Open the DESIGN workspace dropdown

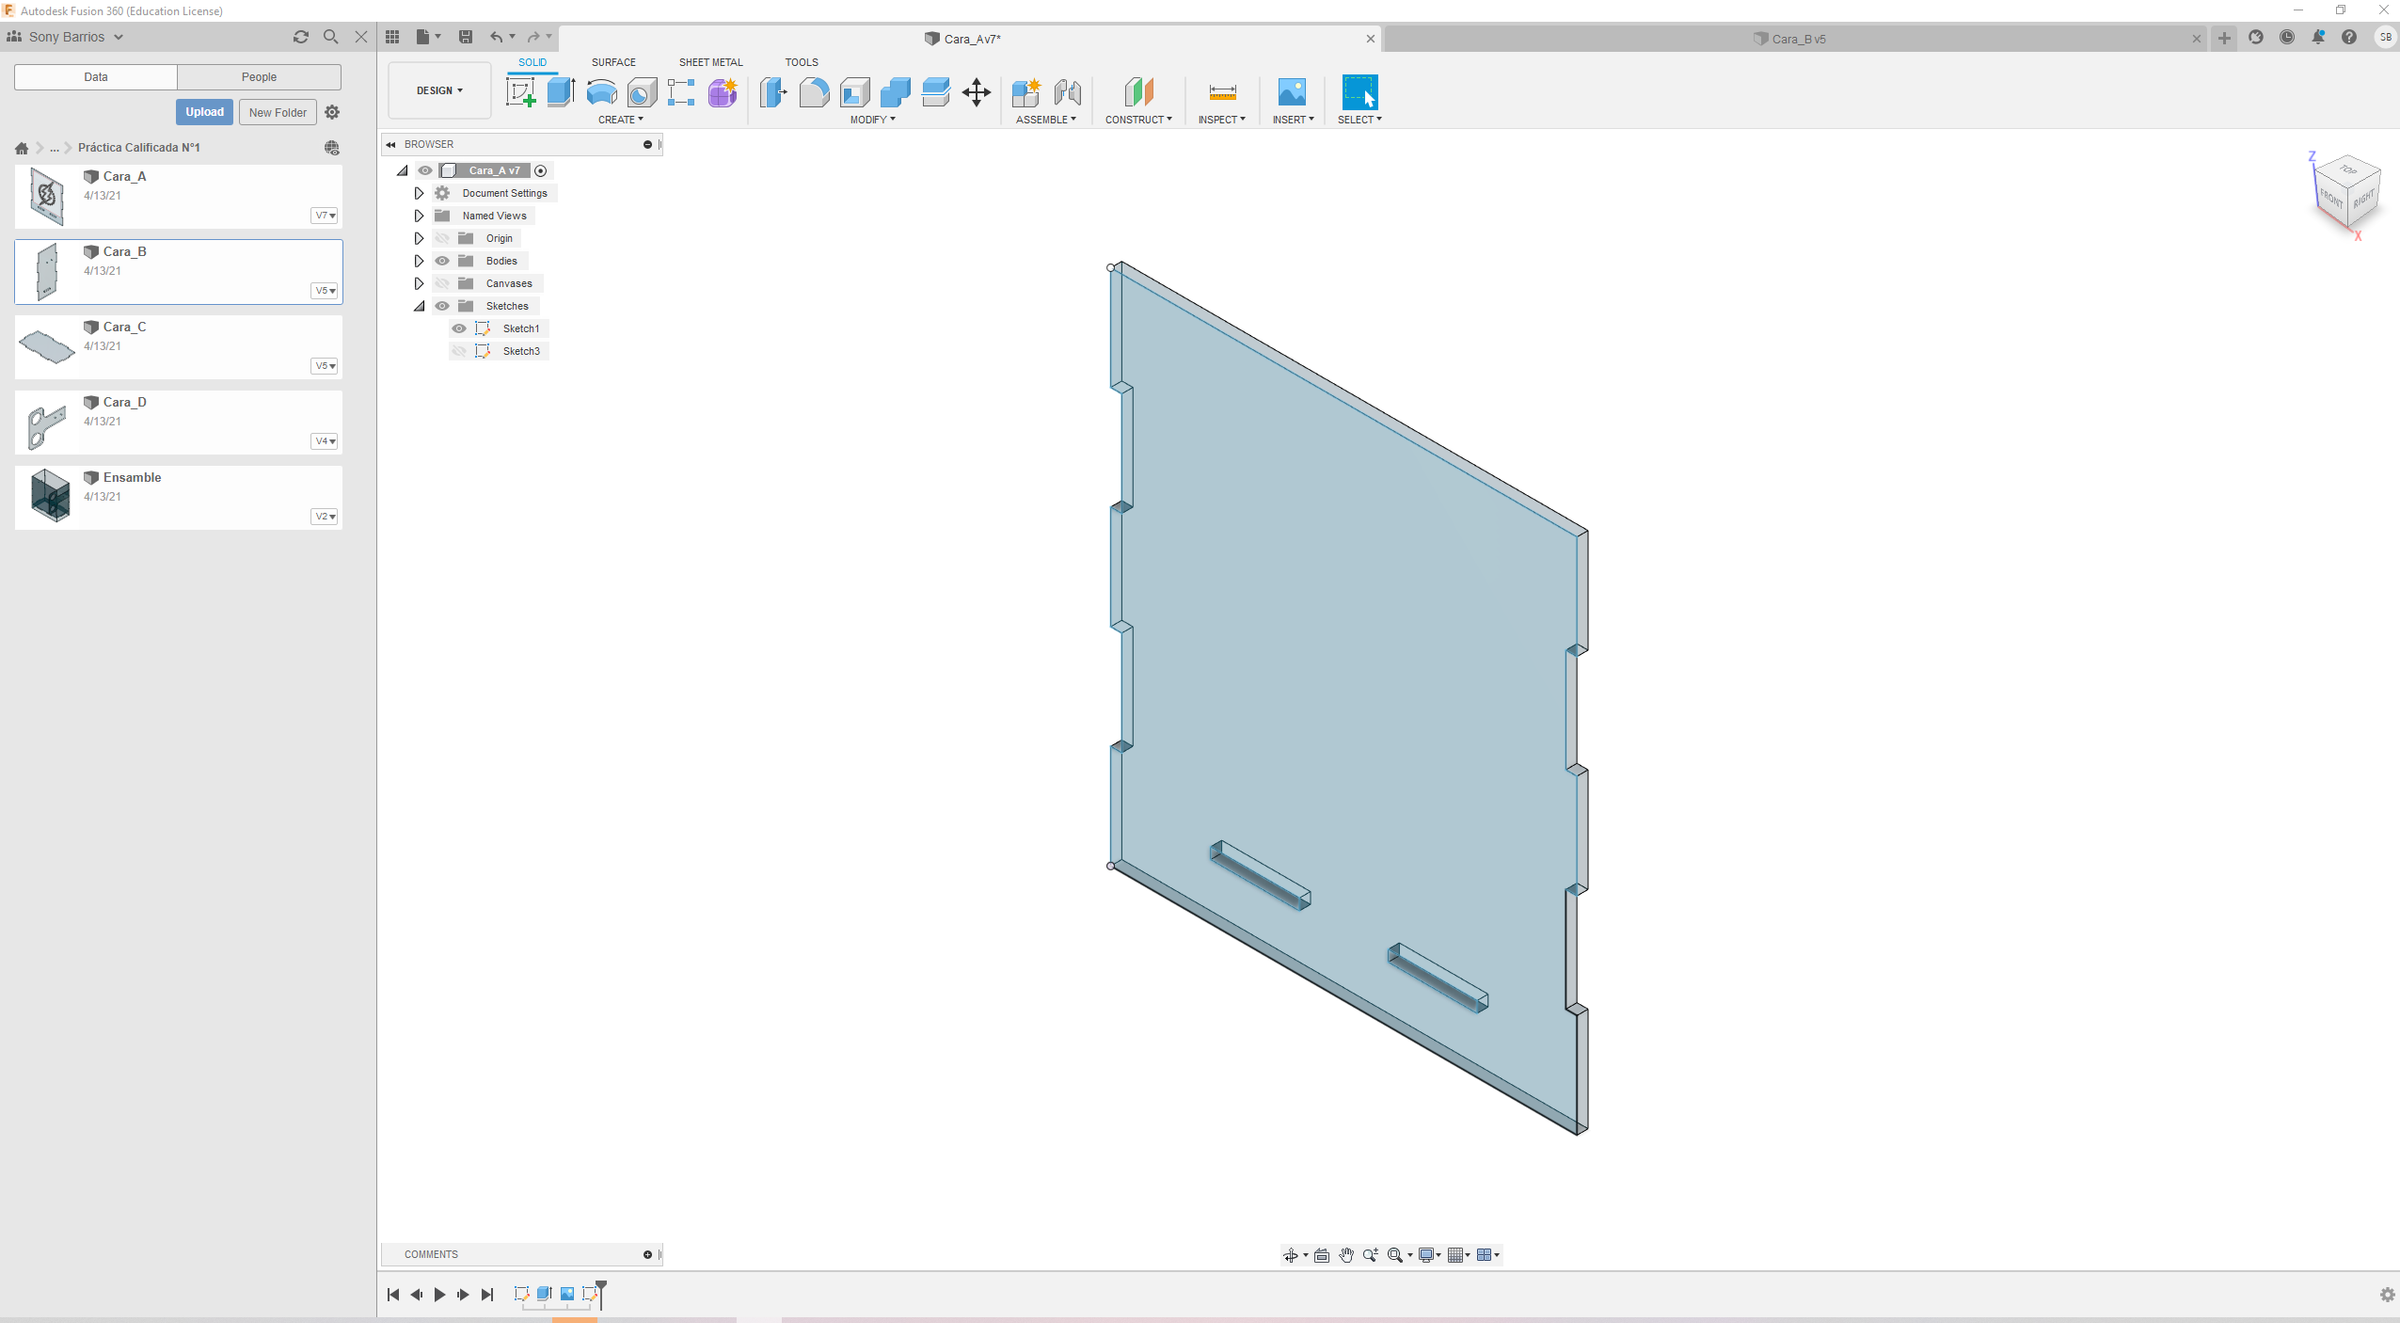439,91
